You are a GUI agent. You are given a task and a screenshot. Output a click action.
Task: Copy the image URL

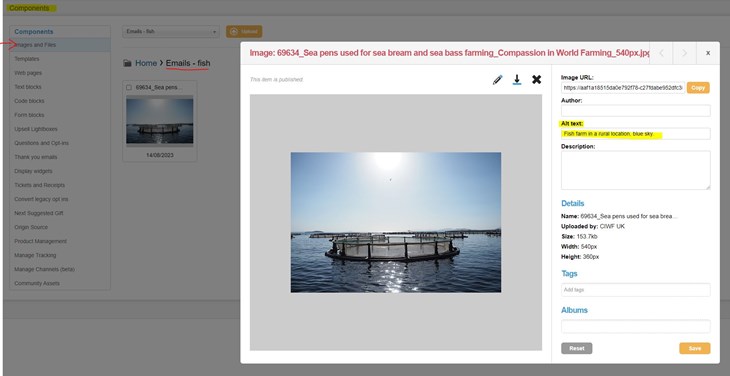698,87
